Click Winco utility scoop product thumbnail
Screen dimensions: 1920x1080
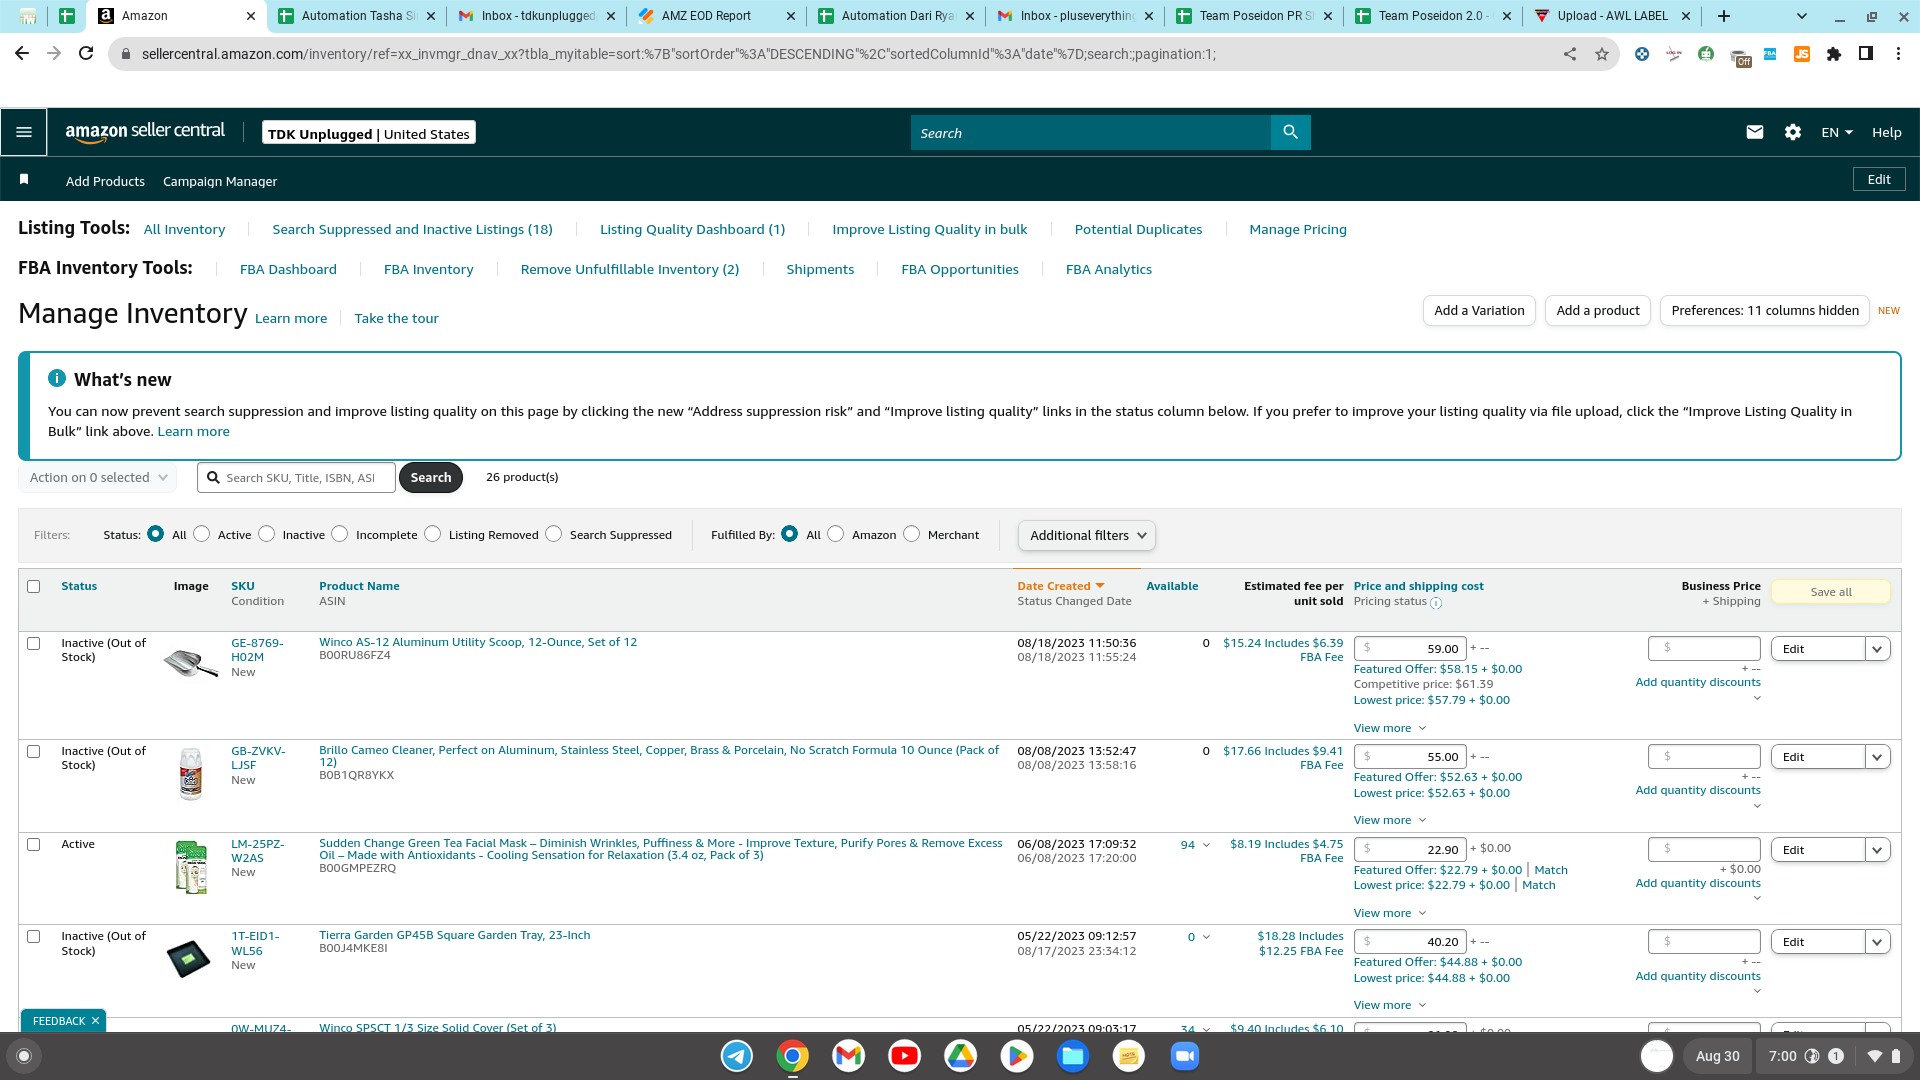[x=190, y=662]
